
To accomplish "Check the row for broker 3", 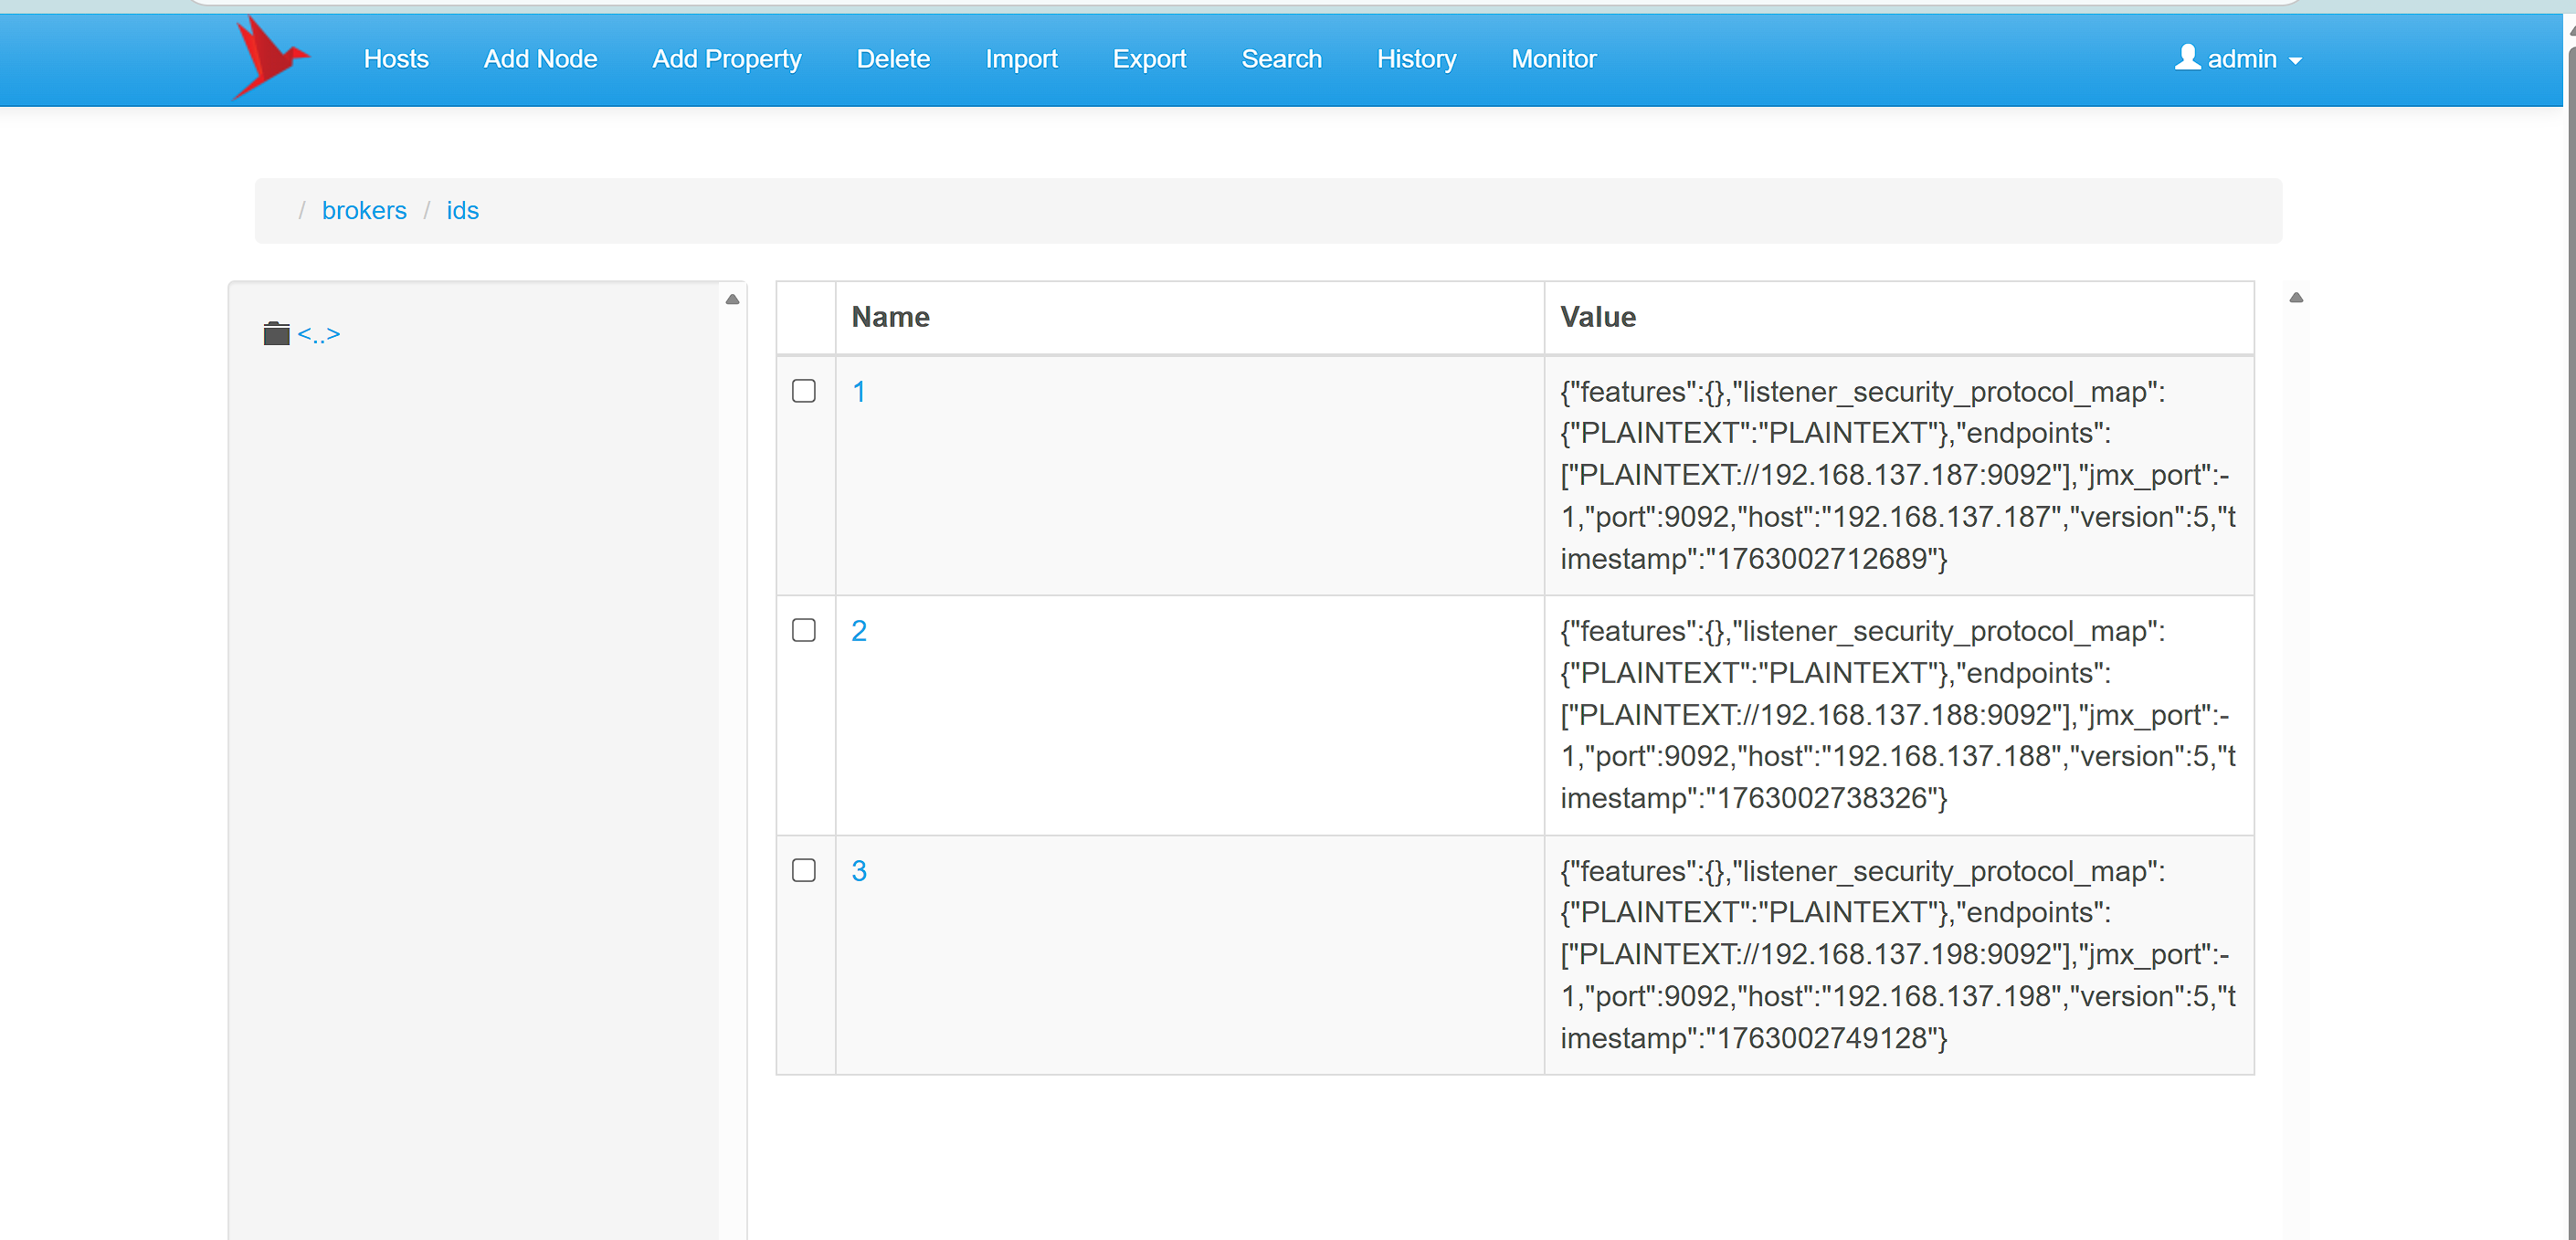I will point(803,871).
